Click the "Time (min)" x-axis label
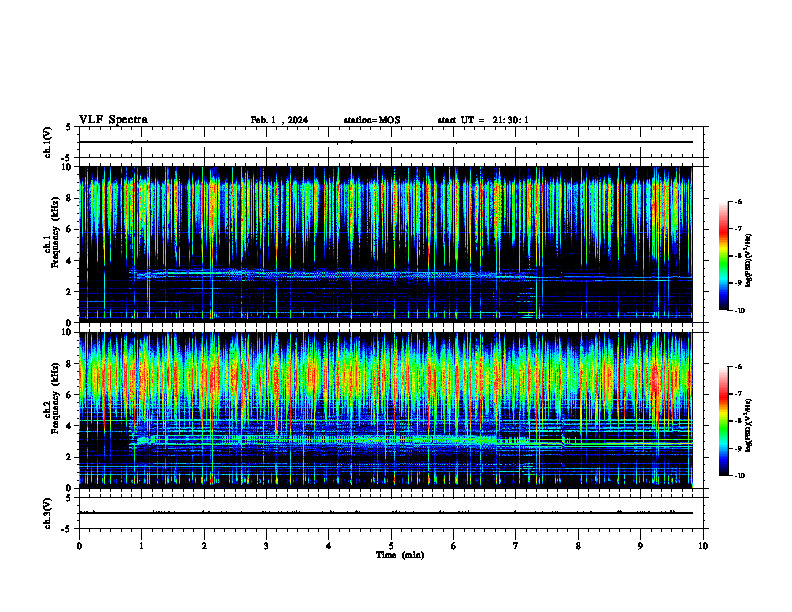The height and width of the screenshot is (612, 792). click(400, 555)
